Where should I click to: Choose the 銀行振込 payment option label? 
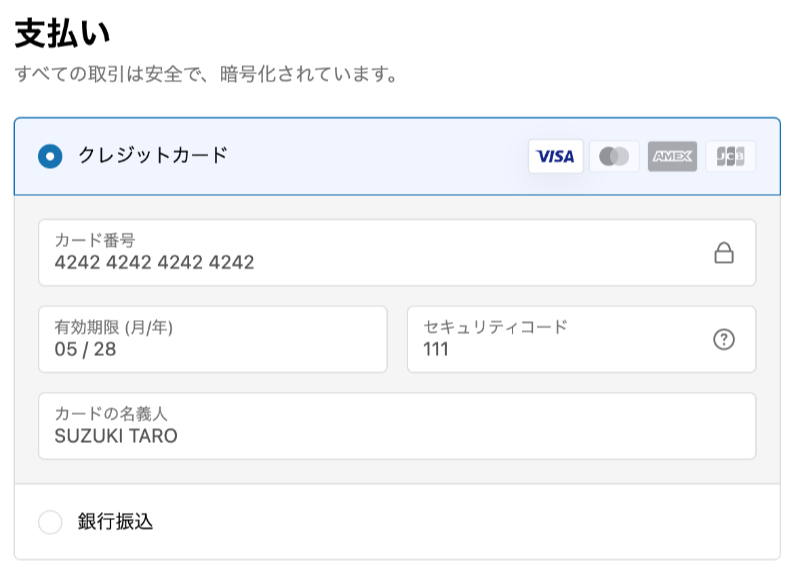point(115,522)
